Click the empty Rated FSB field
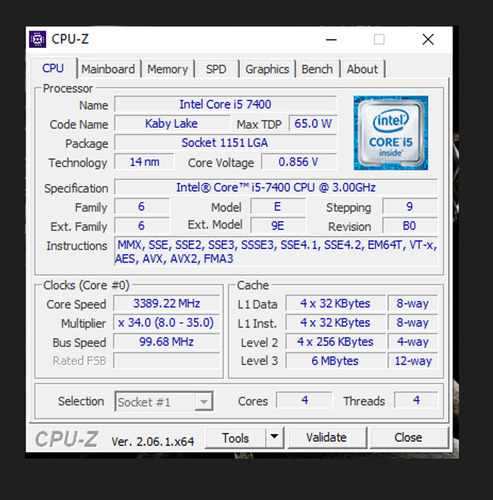Image resolution: width=493 pixels, height=500 pixels. point(166,361)
